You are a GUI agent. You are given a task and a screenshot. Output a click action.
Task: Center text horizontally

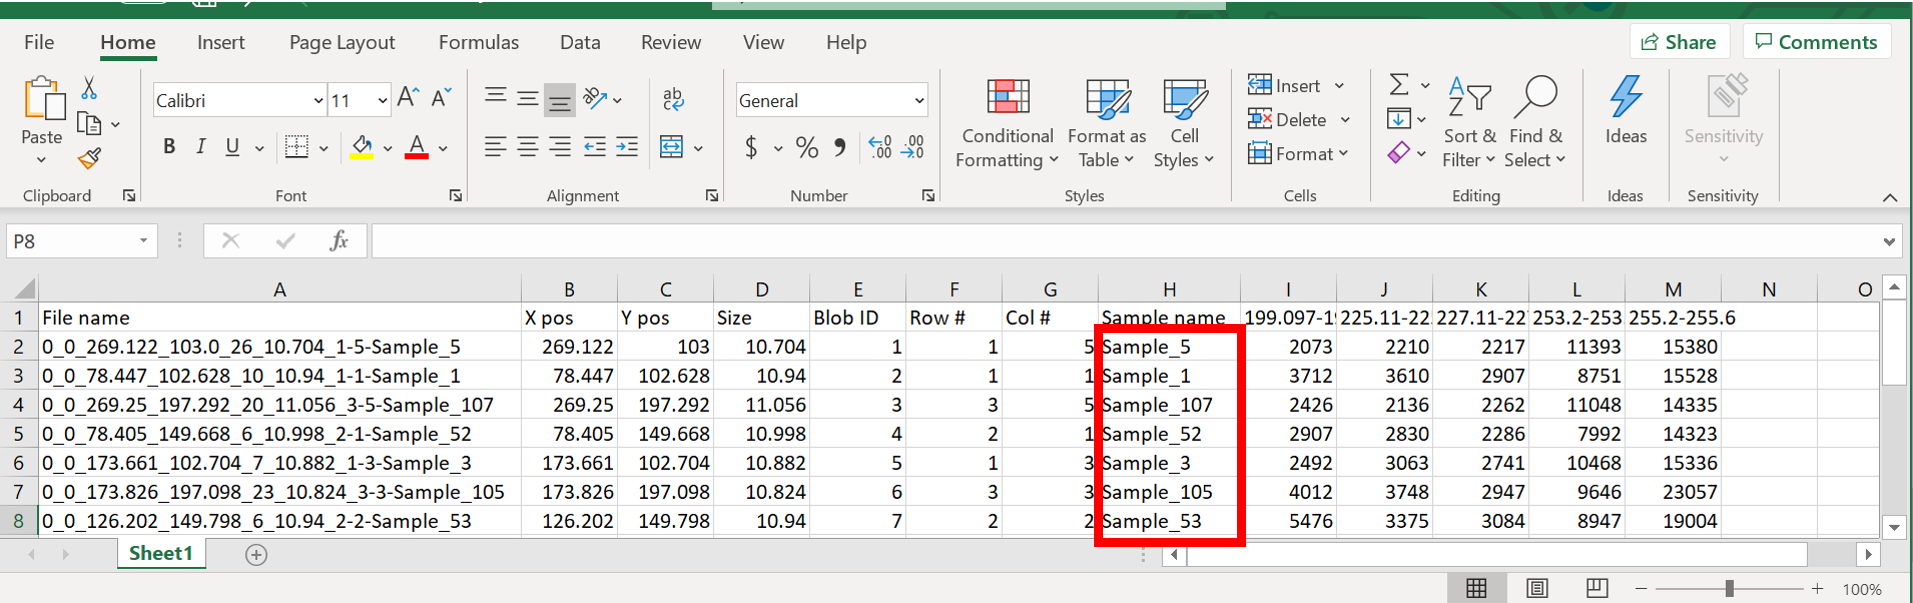527,147
